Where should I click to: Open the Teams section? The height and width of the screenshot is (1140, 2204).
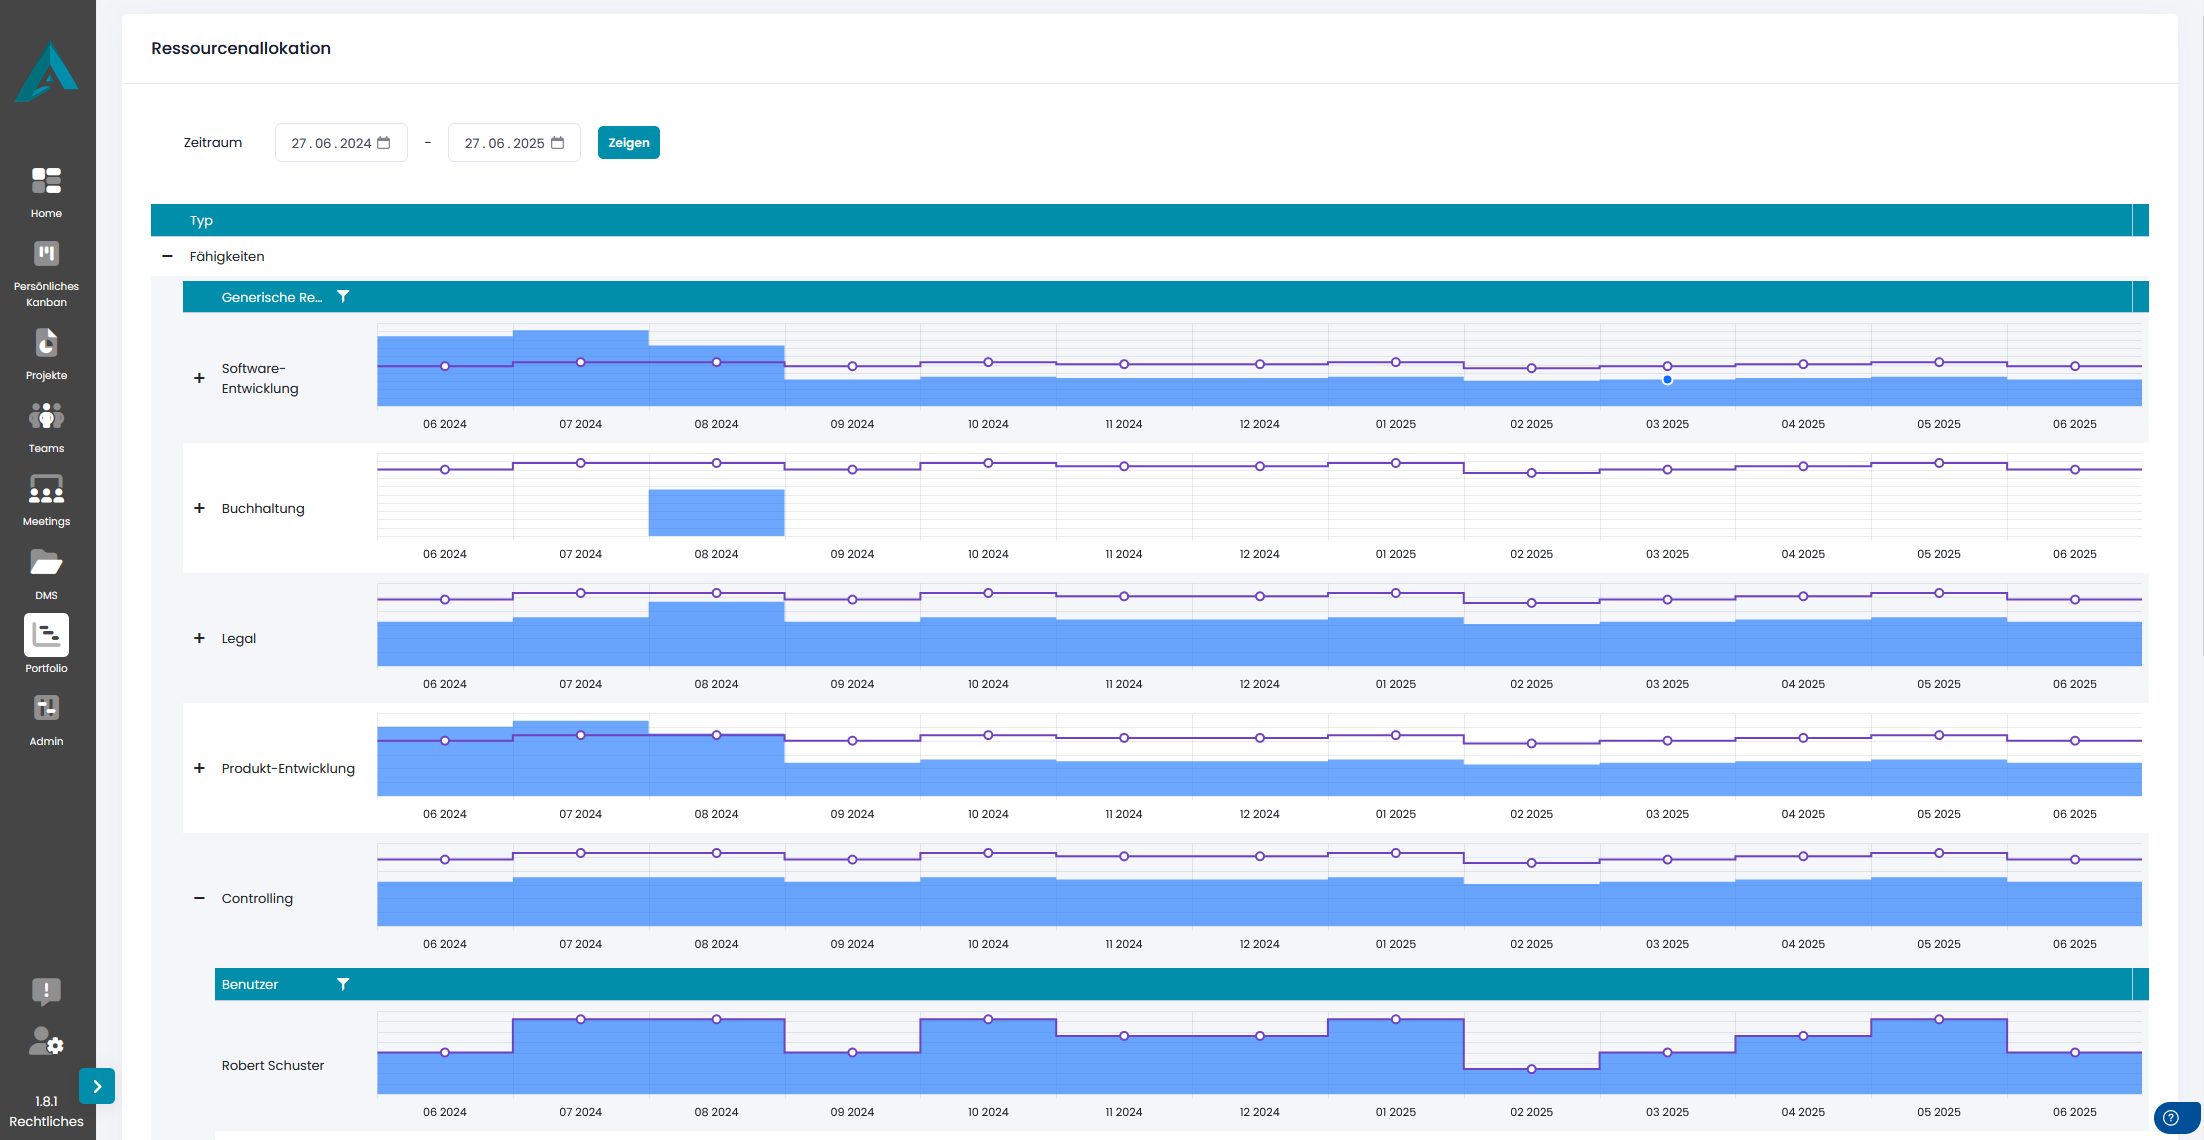coord(46,416)
